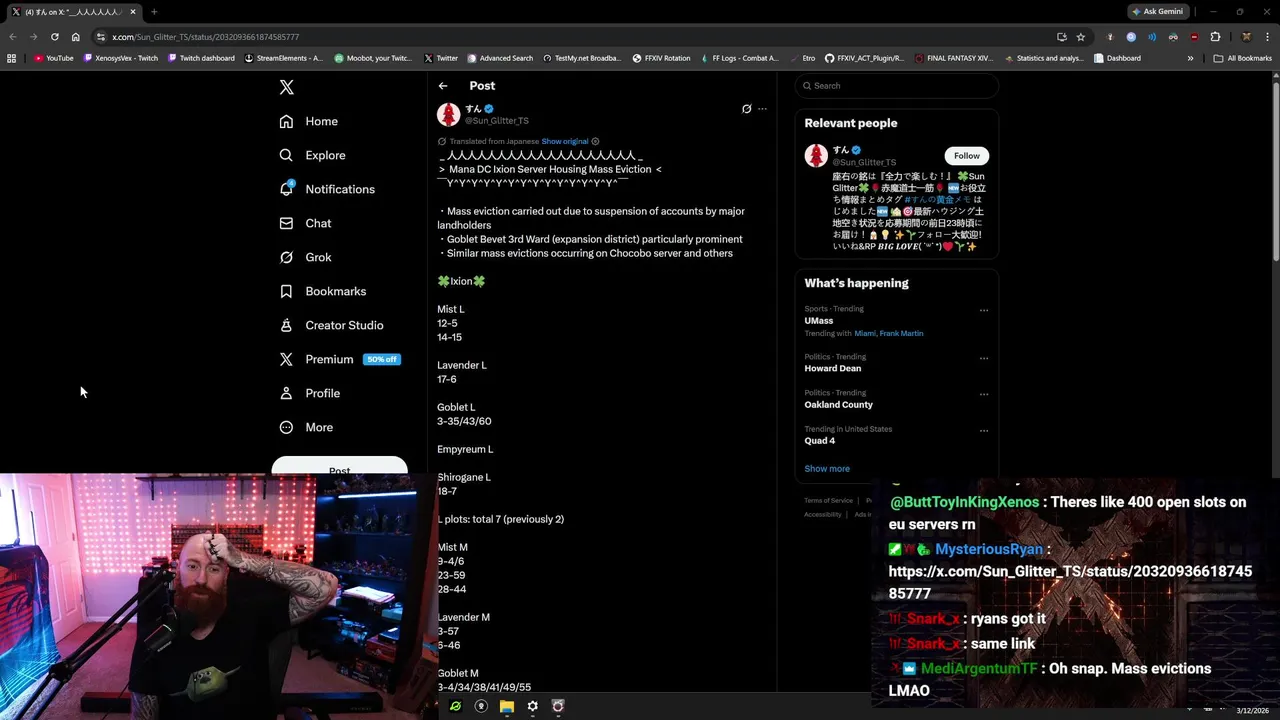Click the post author's avatar
Viewport: 1280px width, 720px height.
[448, 114]
